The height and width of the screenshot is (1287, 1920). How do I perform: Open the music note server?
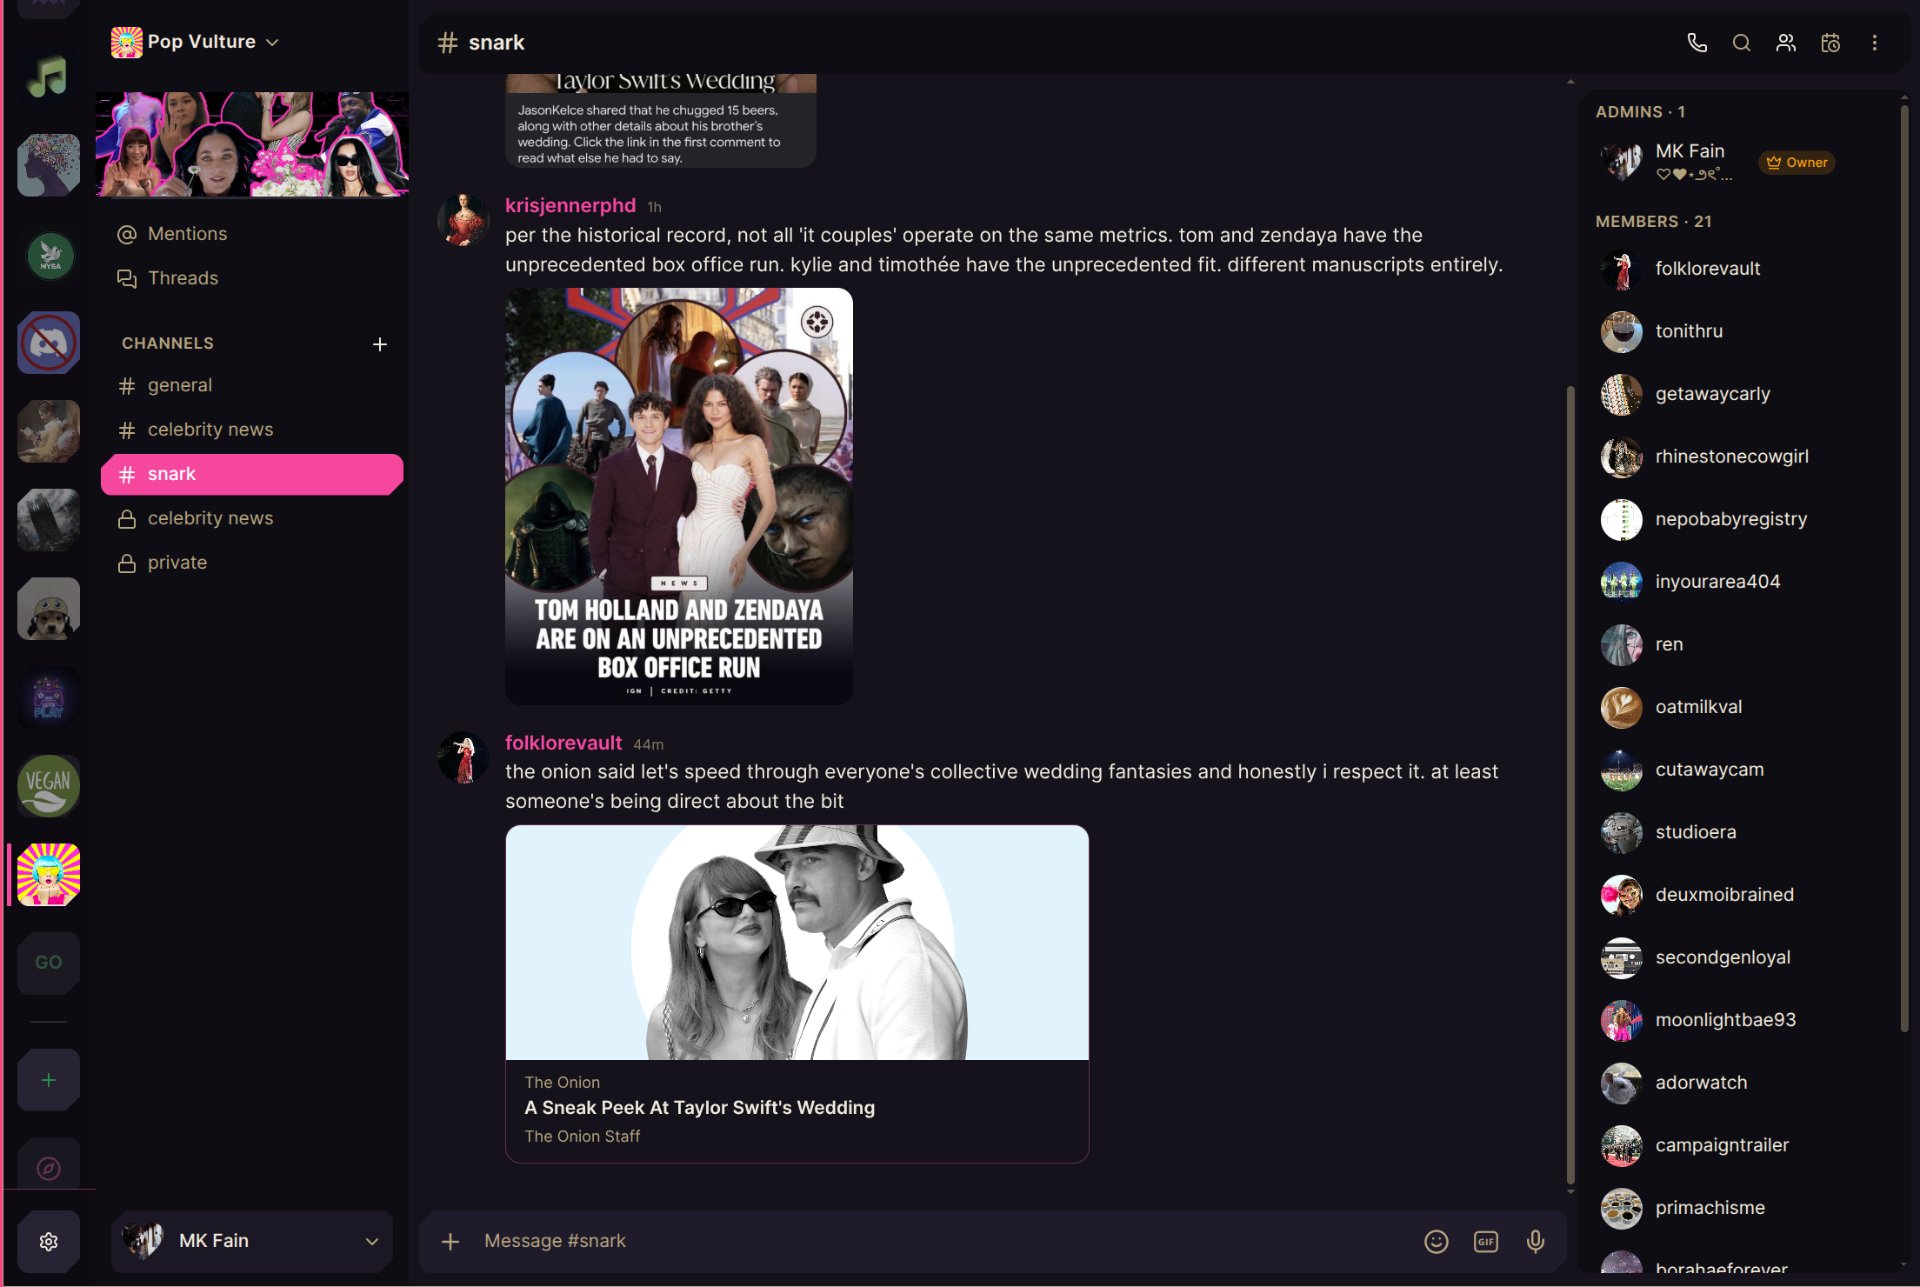tap(48, 77)
